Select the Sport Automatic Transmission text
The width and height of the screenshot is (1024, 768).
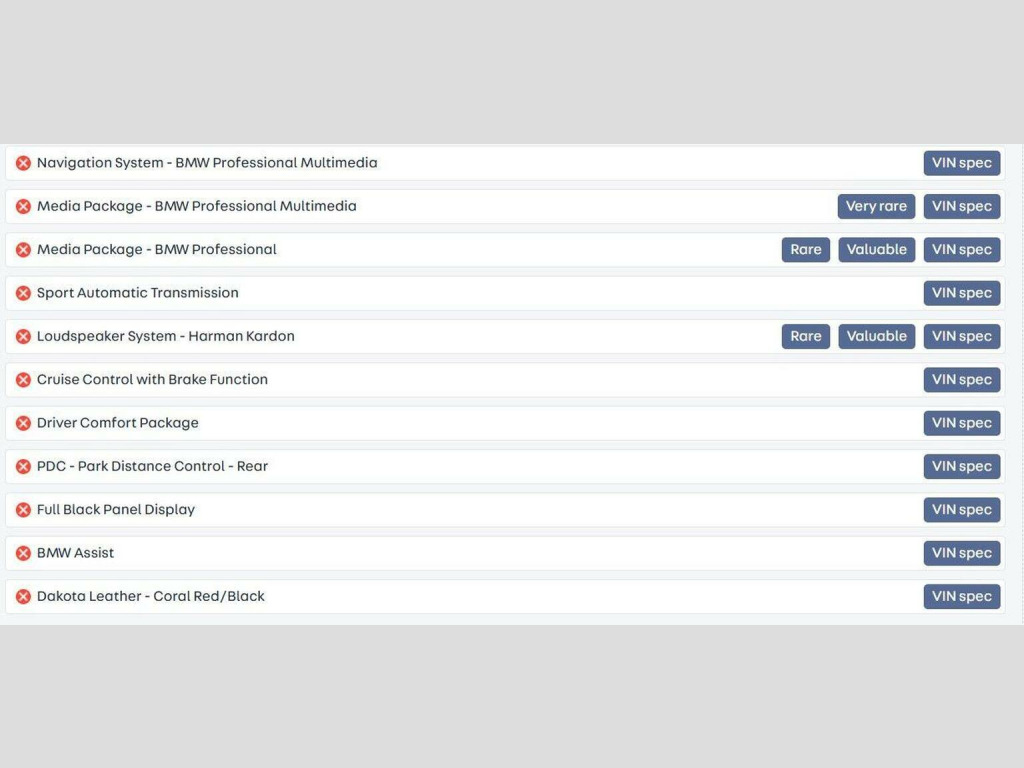(138, 293)
